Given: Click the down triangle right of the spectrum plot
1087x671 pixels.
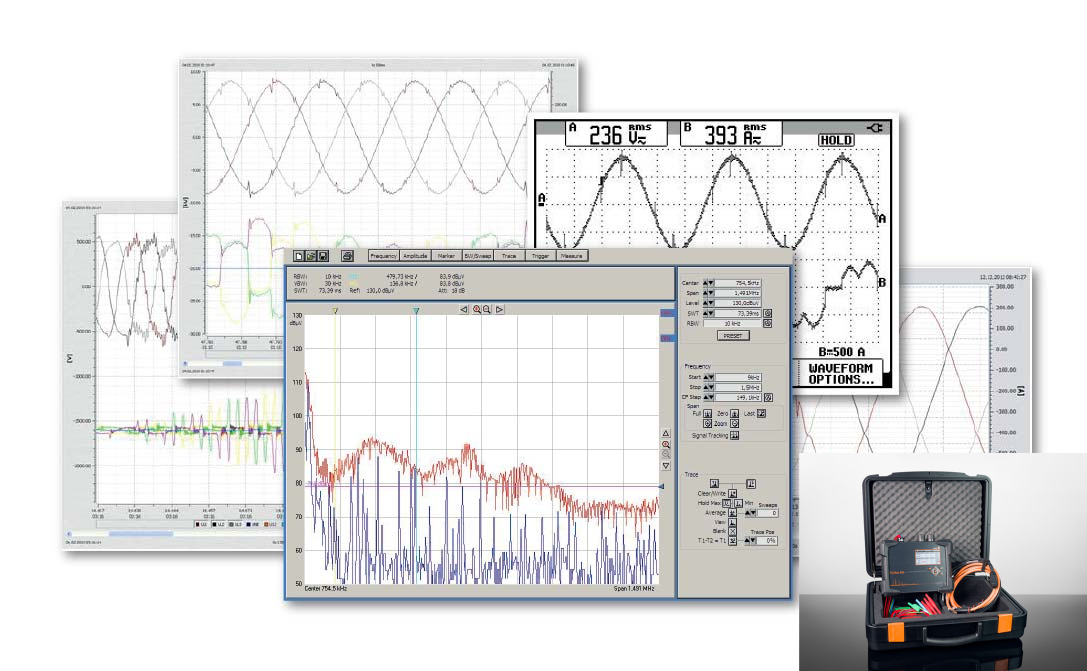Looking at the screenshot, I should [666, 466].
